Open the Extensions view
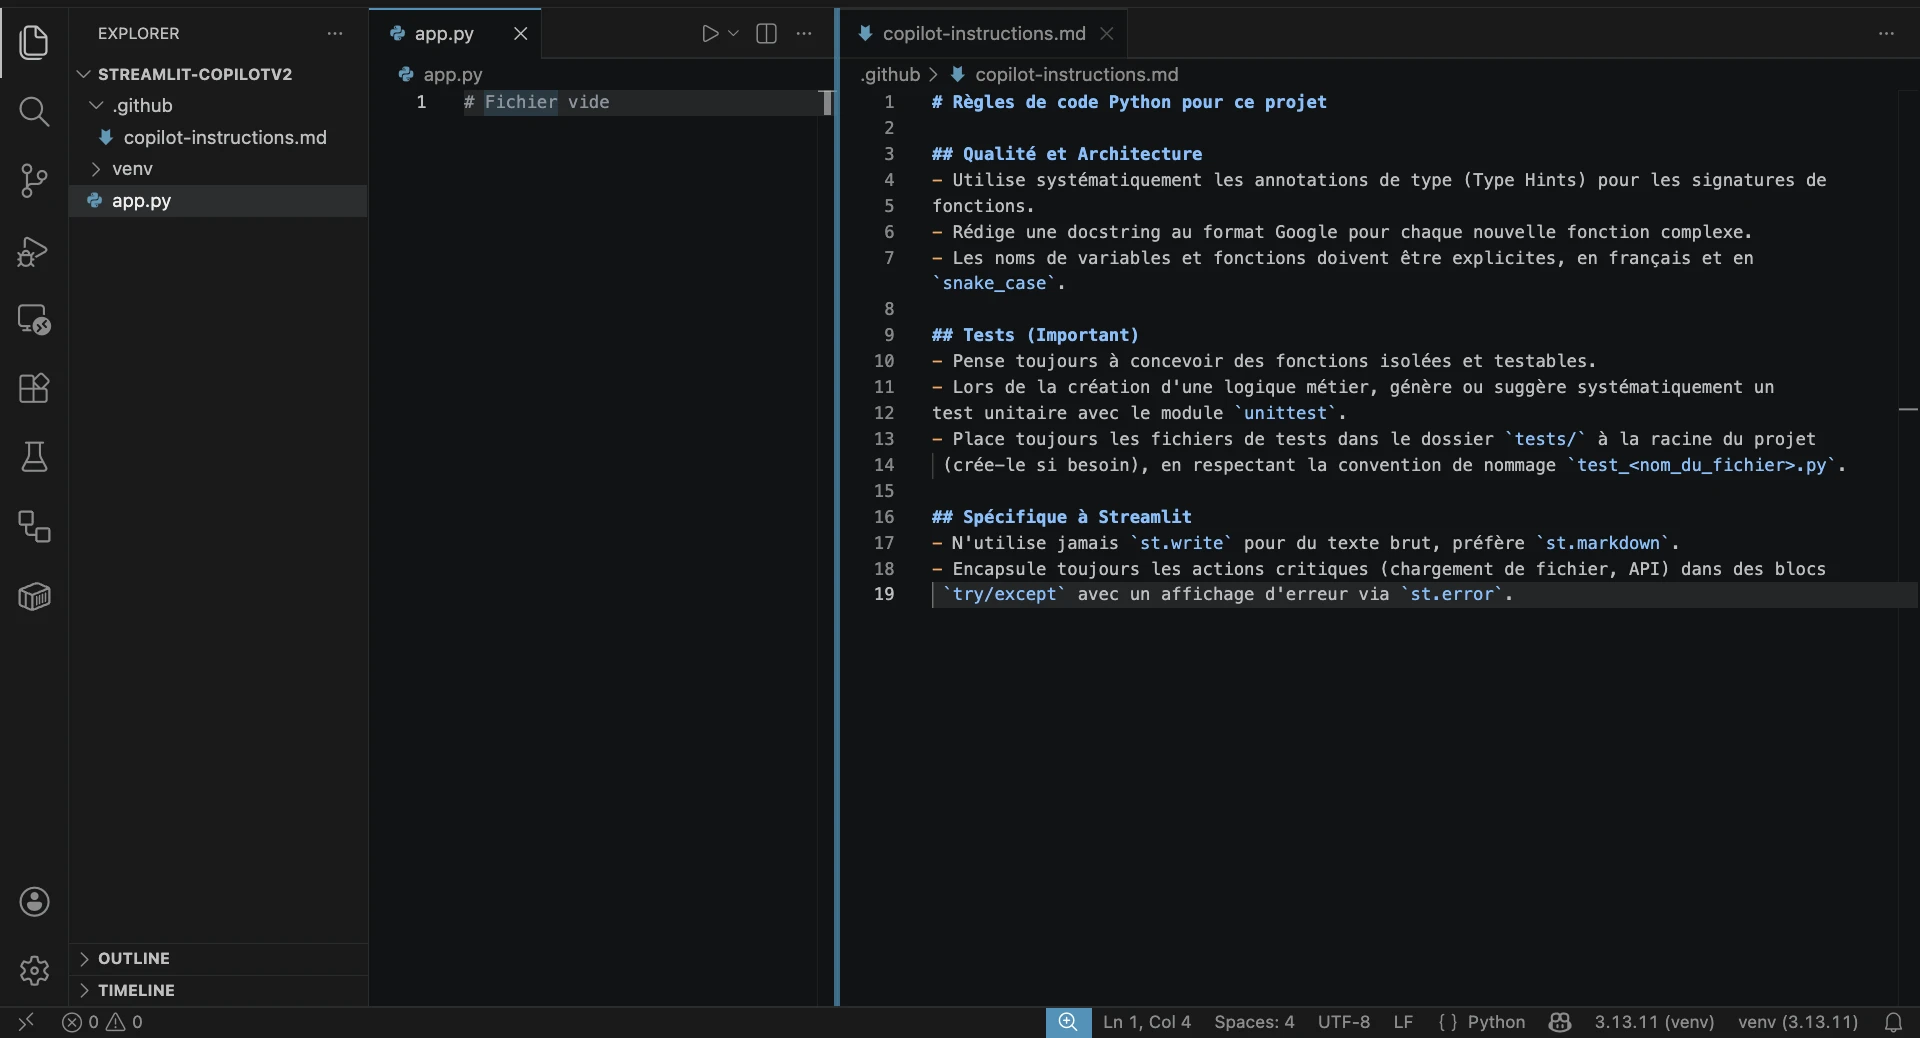Viewport: 1920px width, 1038px height. pos(34,388)
